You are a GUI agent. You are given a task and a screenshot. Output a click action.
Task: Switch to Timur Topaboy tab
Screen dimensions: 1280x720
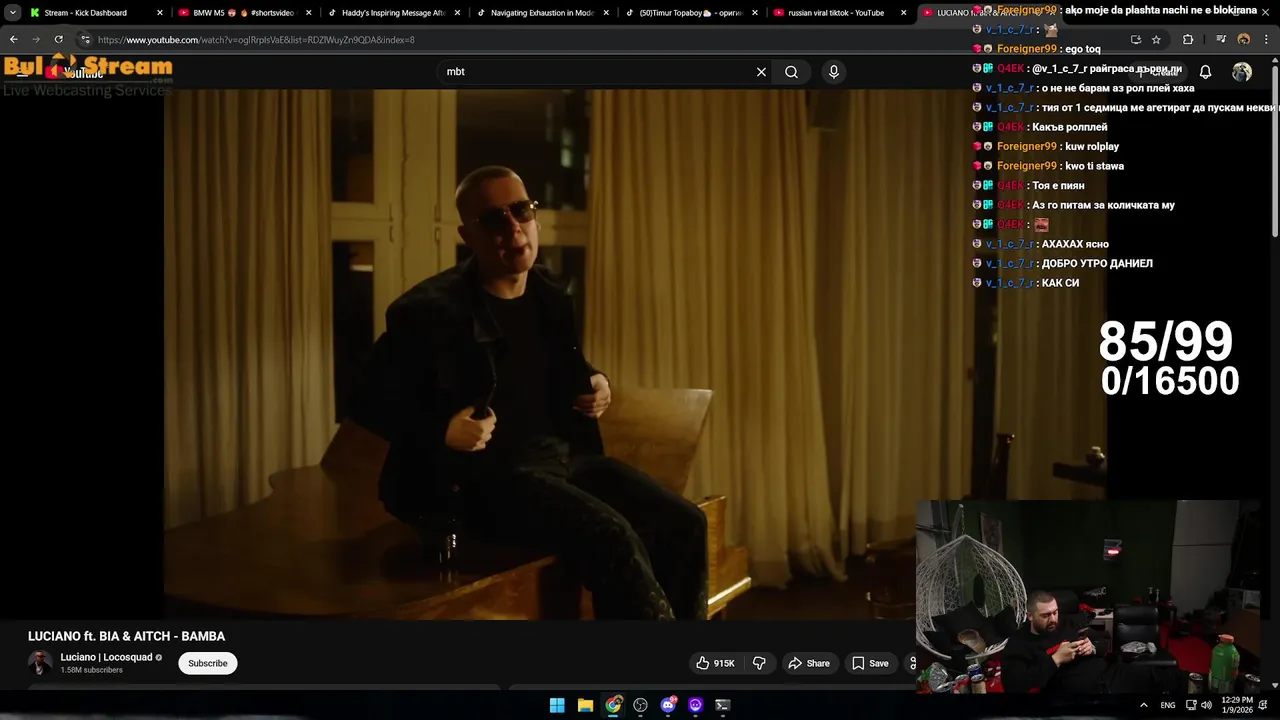tap(691, 13)
